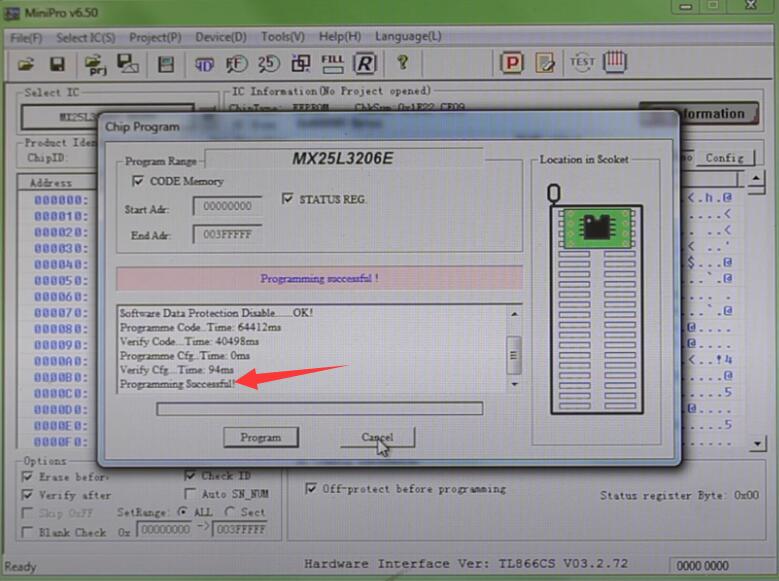Viewport: 779px width, 581px height.
Task: Enable Blank Check checkbox
Action: (27, 532)
